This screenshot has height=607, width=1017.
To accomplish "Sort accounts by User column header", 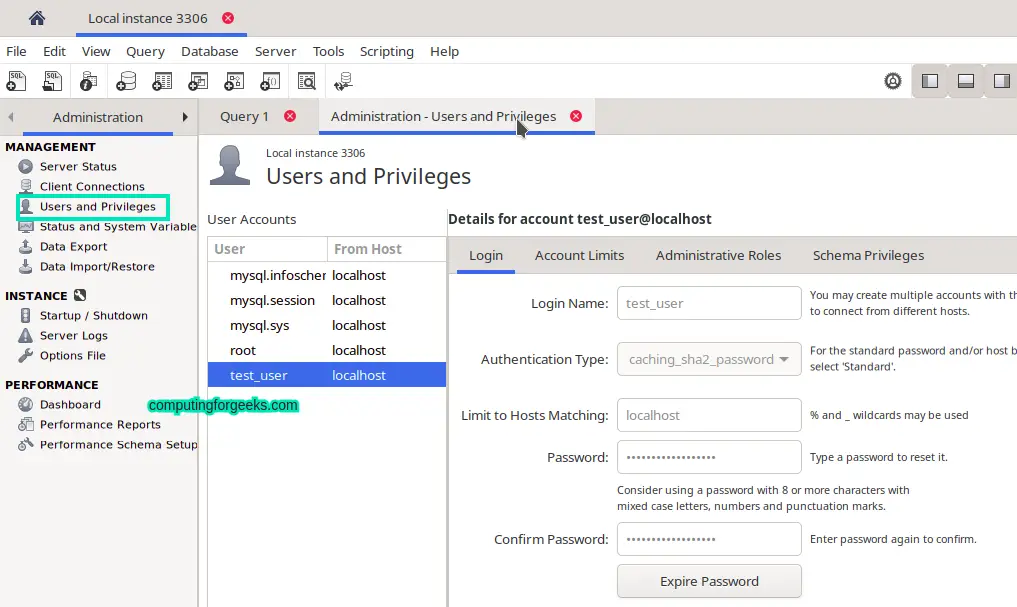I will [x=267, y=249].
